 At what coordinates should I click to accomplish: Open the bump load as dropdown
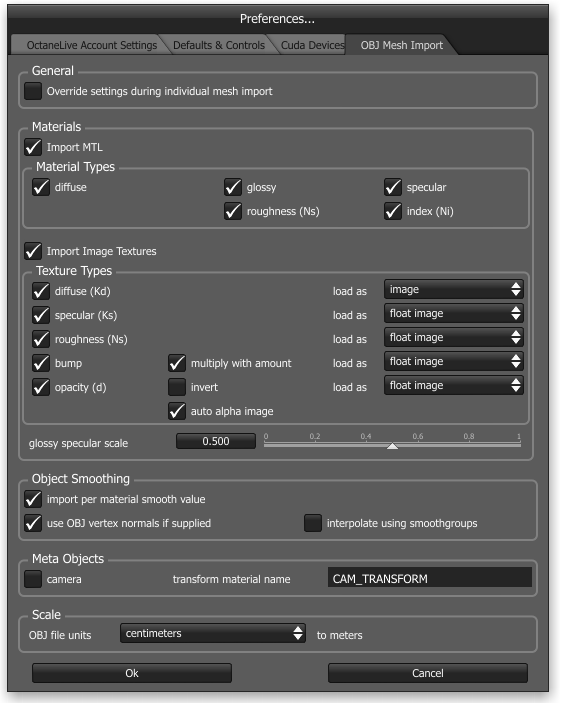[x=453, y=361]
